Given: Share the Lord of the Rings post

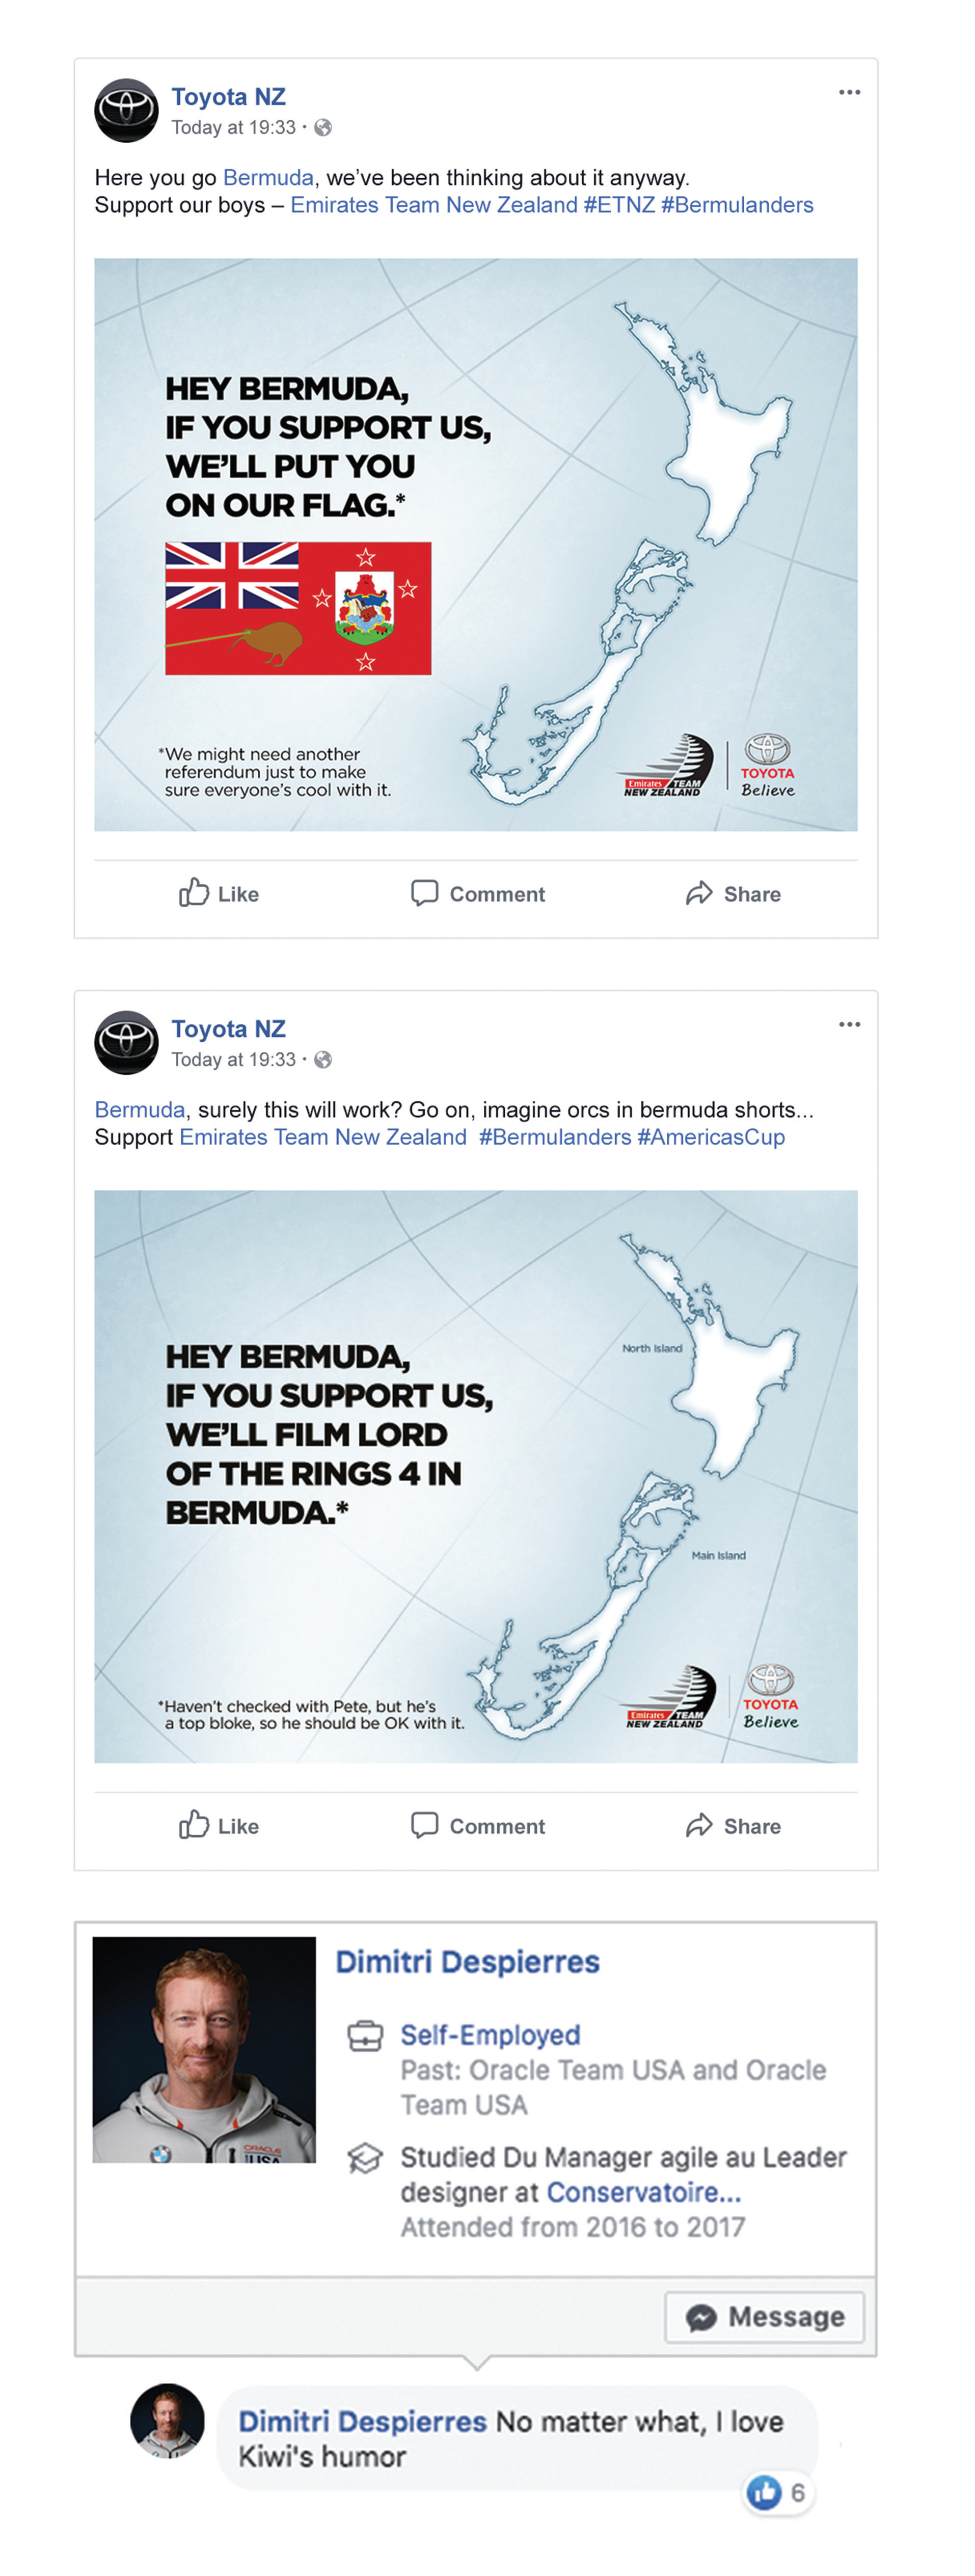Looking at the screenshot, I should click(x=733, y=1825).
